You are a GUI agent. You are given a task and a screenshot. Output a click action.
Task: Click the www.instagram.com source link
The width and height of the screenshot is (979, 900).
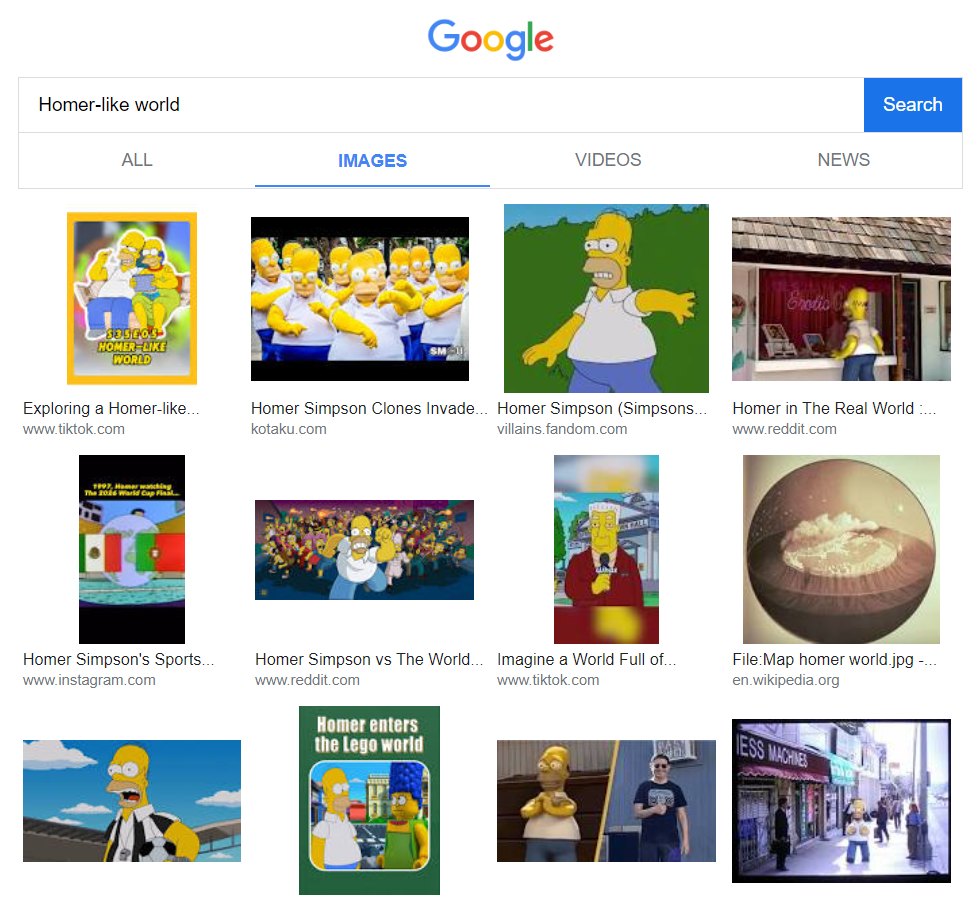coord(89,680)
